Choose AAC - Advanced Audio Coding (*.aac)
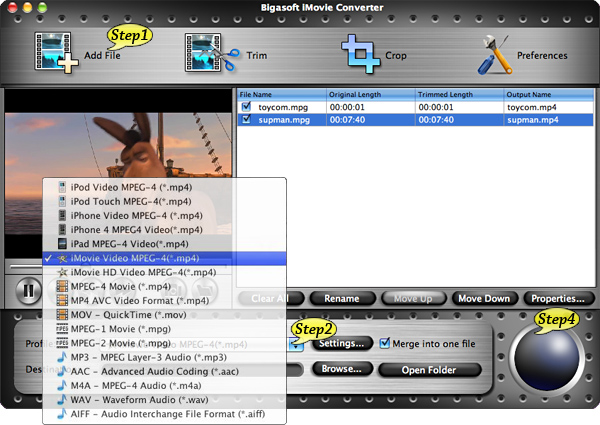This screenshot has height=425, width=600. click(x=164, y=371)
